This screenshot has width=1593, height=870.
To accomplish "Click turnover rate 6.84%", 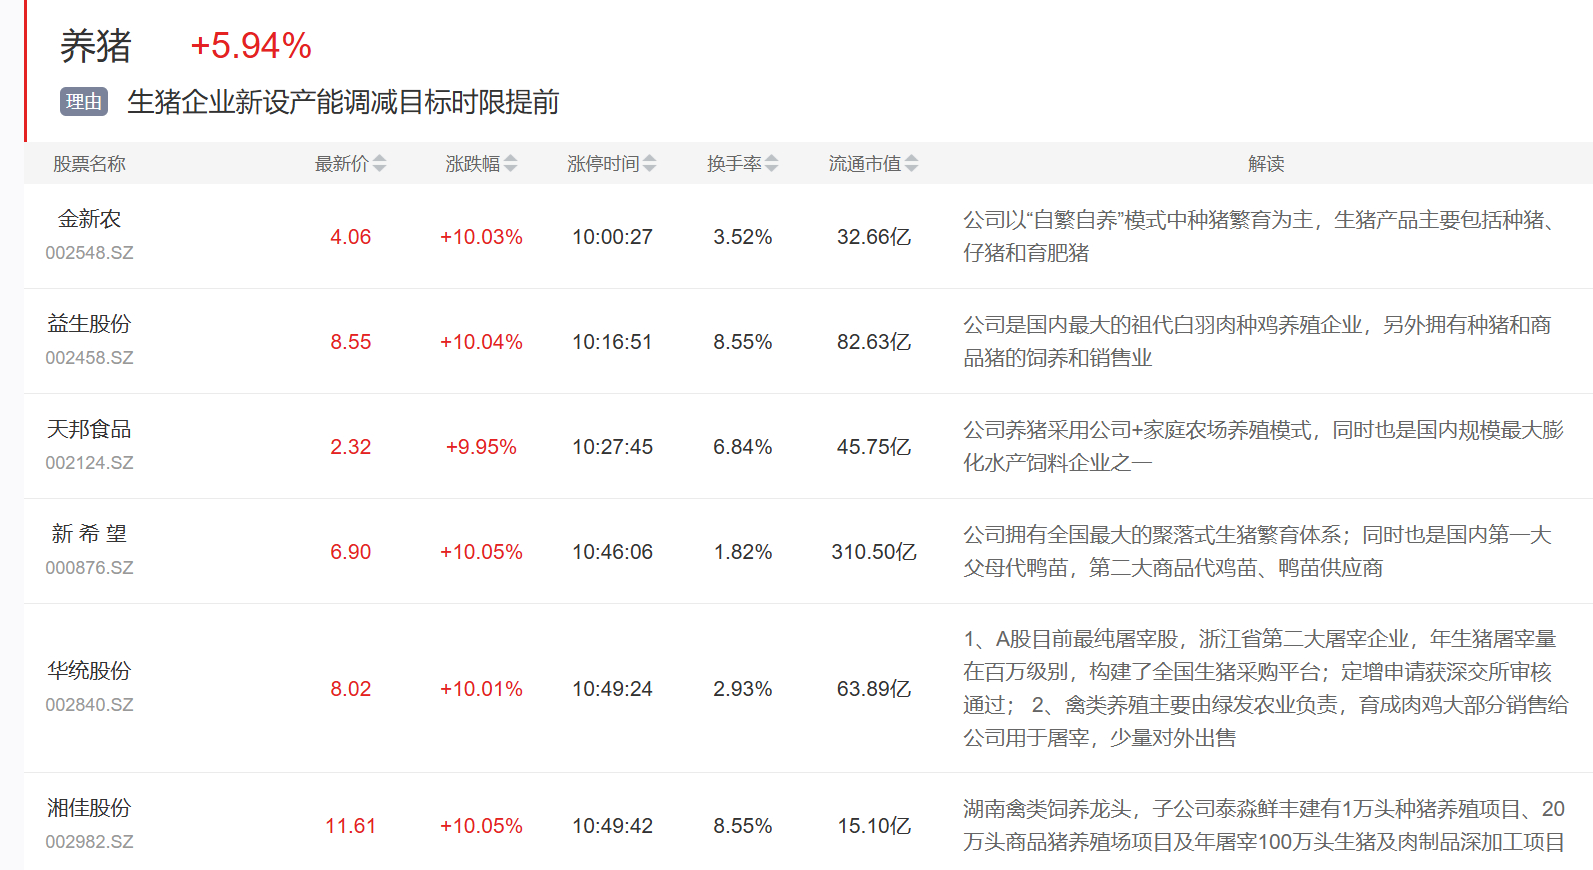I will [x=743, y=447].
